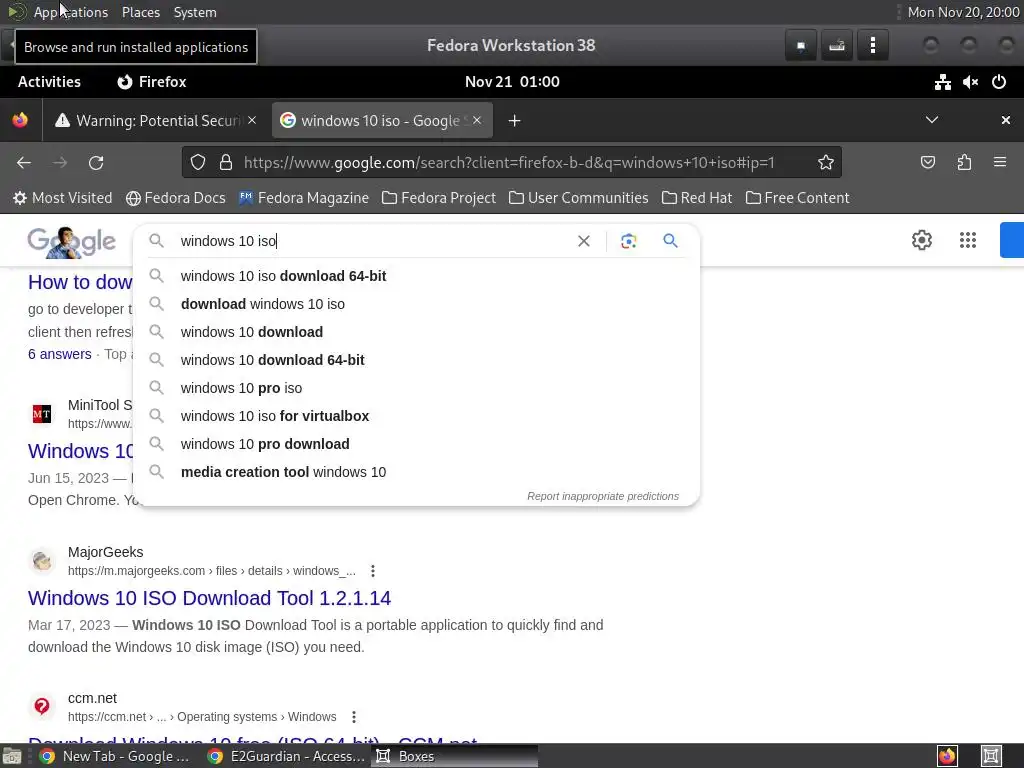
Task: Select suggestion download windows 10 iso
Action: (x=416, y=304)
